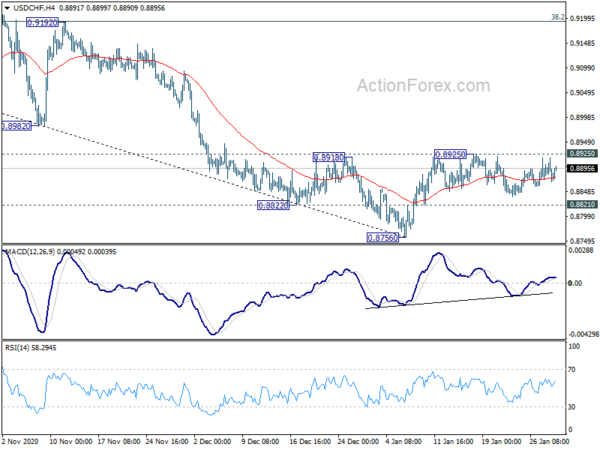This screenshot has height=450, width=600.
Task: Click the ActionForex.com watermark
Action: click(423, 86)
